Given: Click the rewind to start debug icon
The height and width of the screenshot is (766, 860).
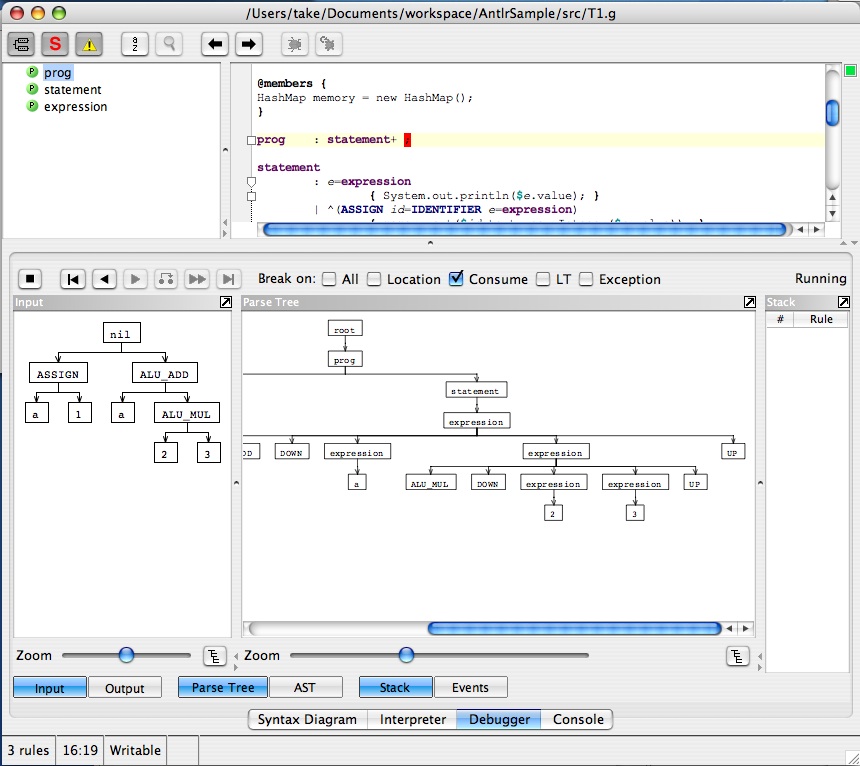Looking at the screenshot, I should [x=72, y=278].
